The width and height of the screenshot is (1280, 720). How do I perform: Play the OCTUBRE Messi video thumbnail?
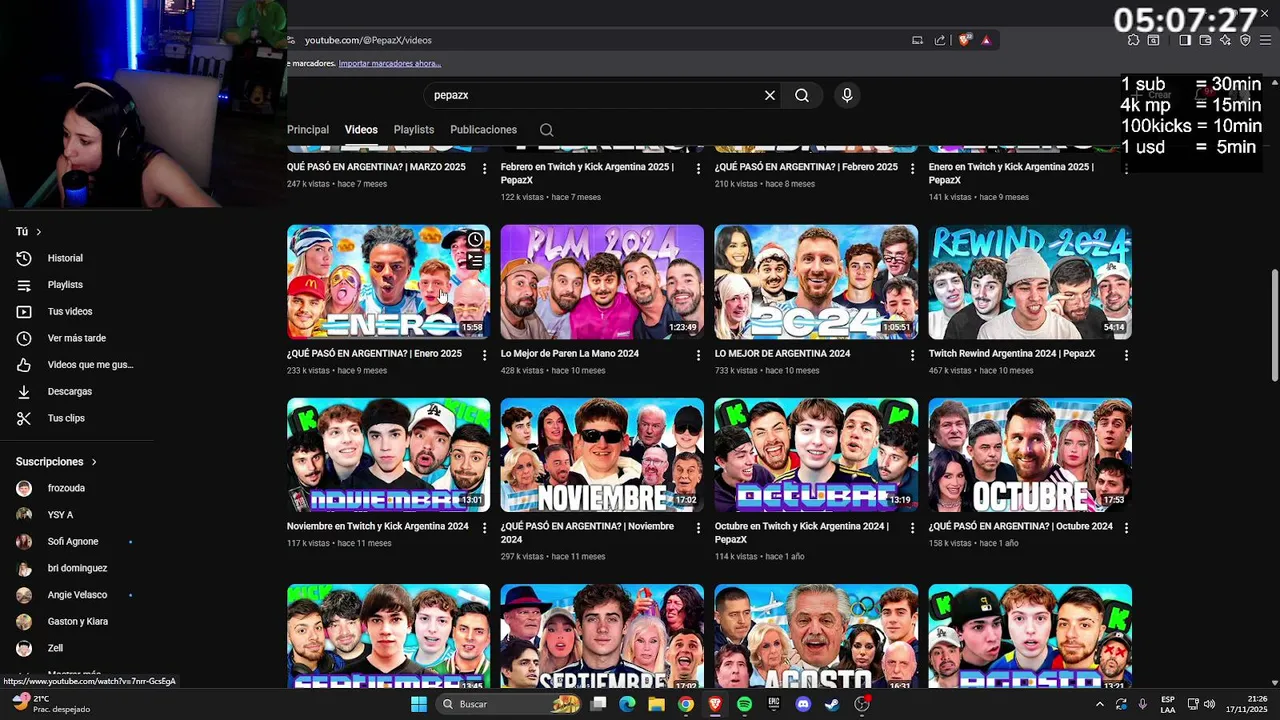[1030, 455]
